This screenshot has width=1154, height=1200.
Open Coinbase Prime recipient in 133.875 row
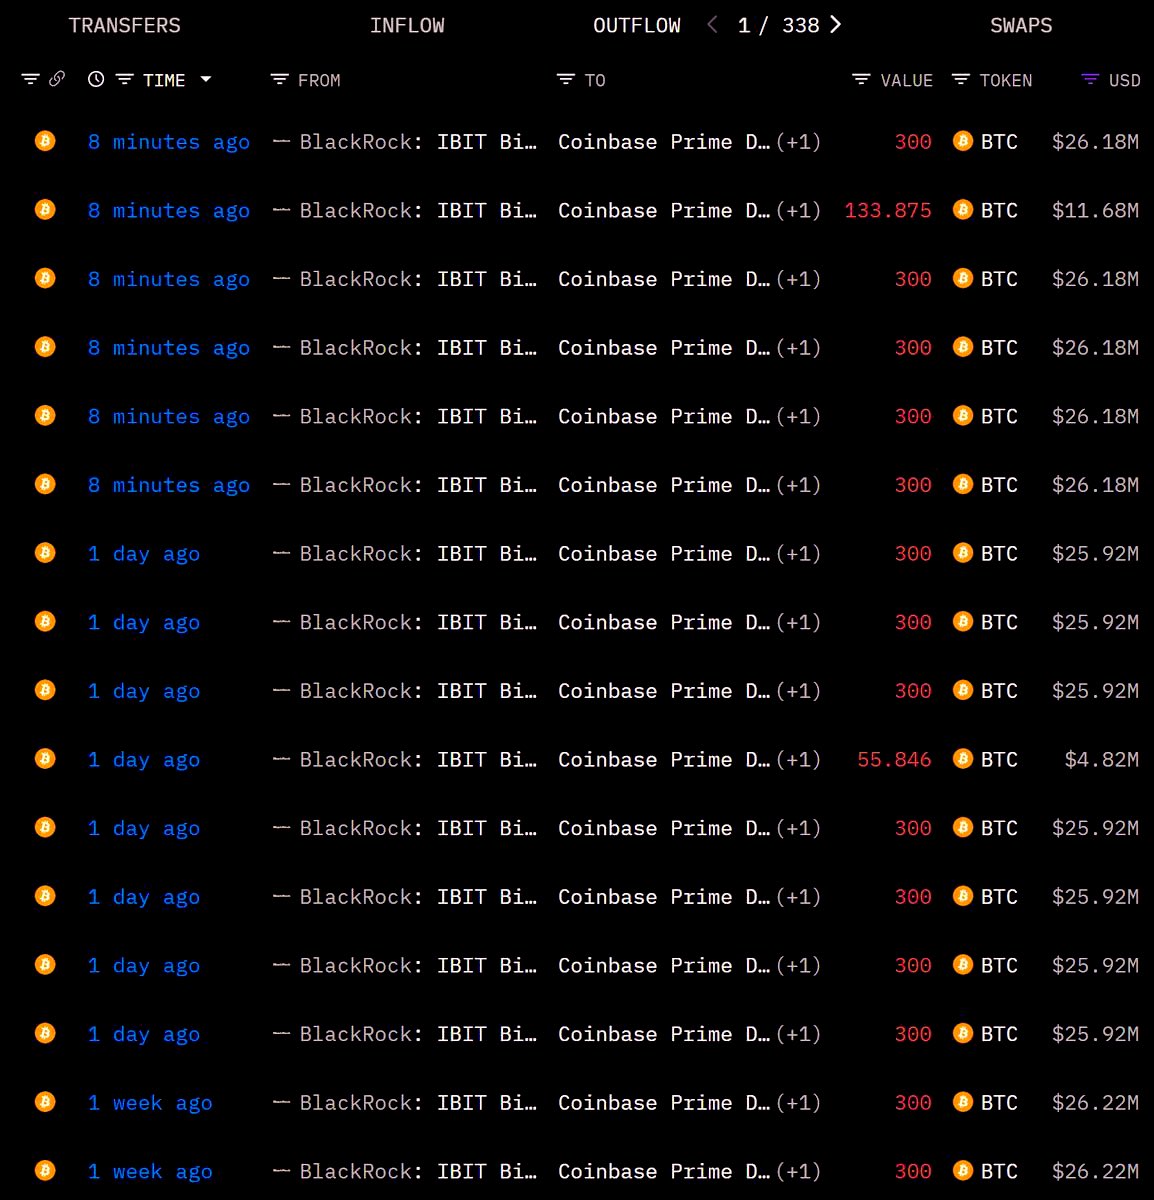pos(664,211)
